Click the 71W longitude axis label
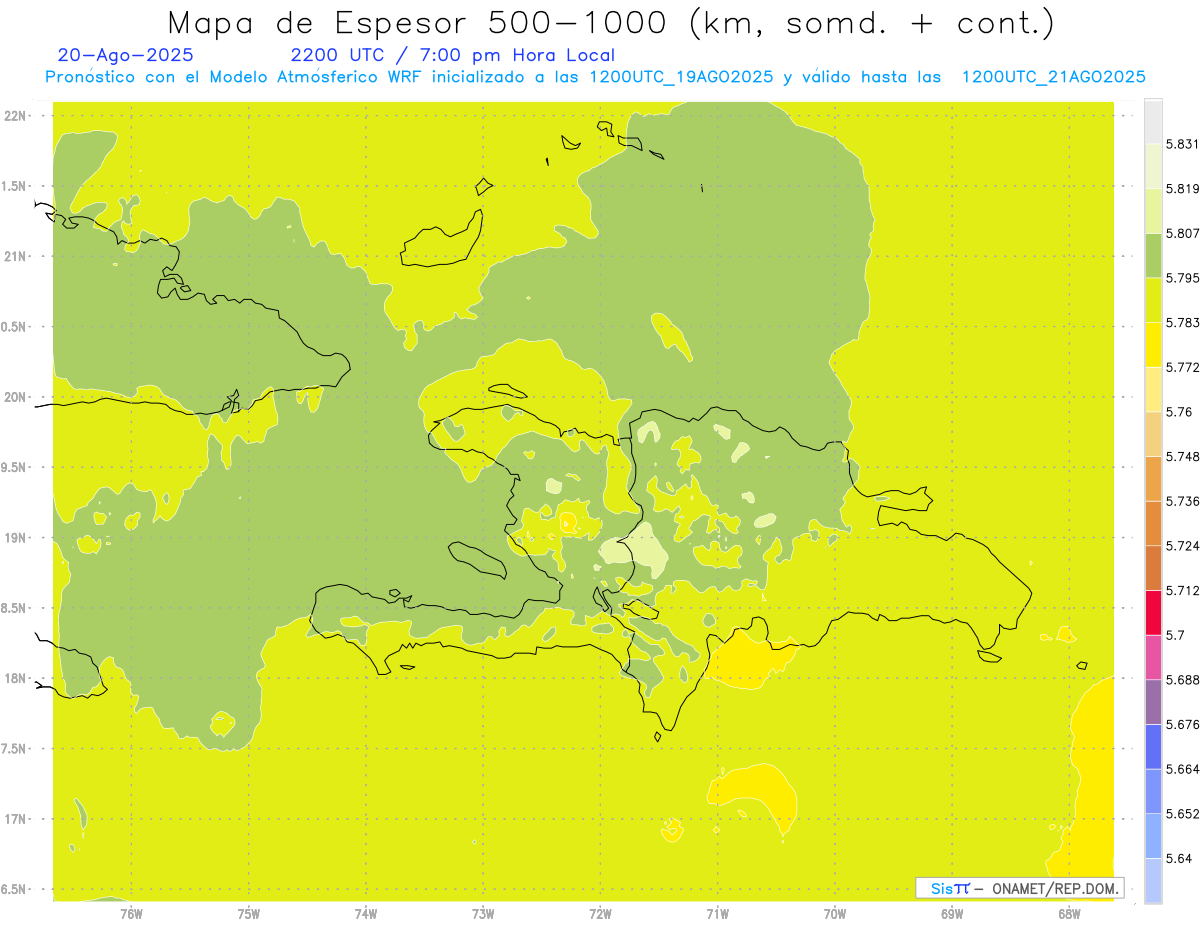 (717, 913)
